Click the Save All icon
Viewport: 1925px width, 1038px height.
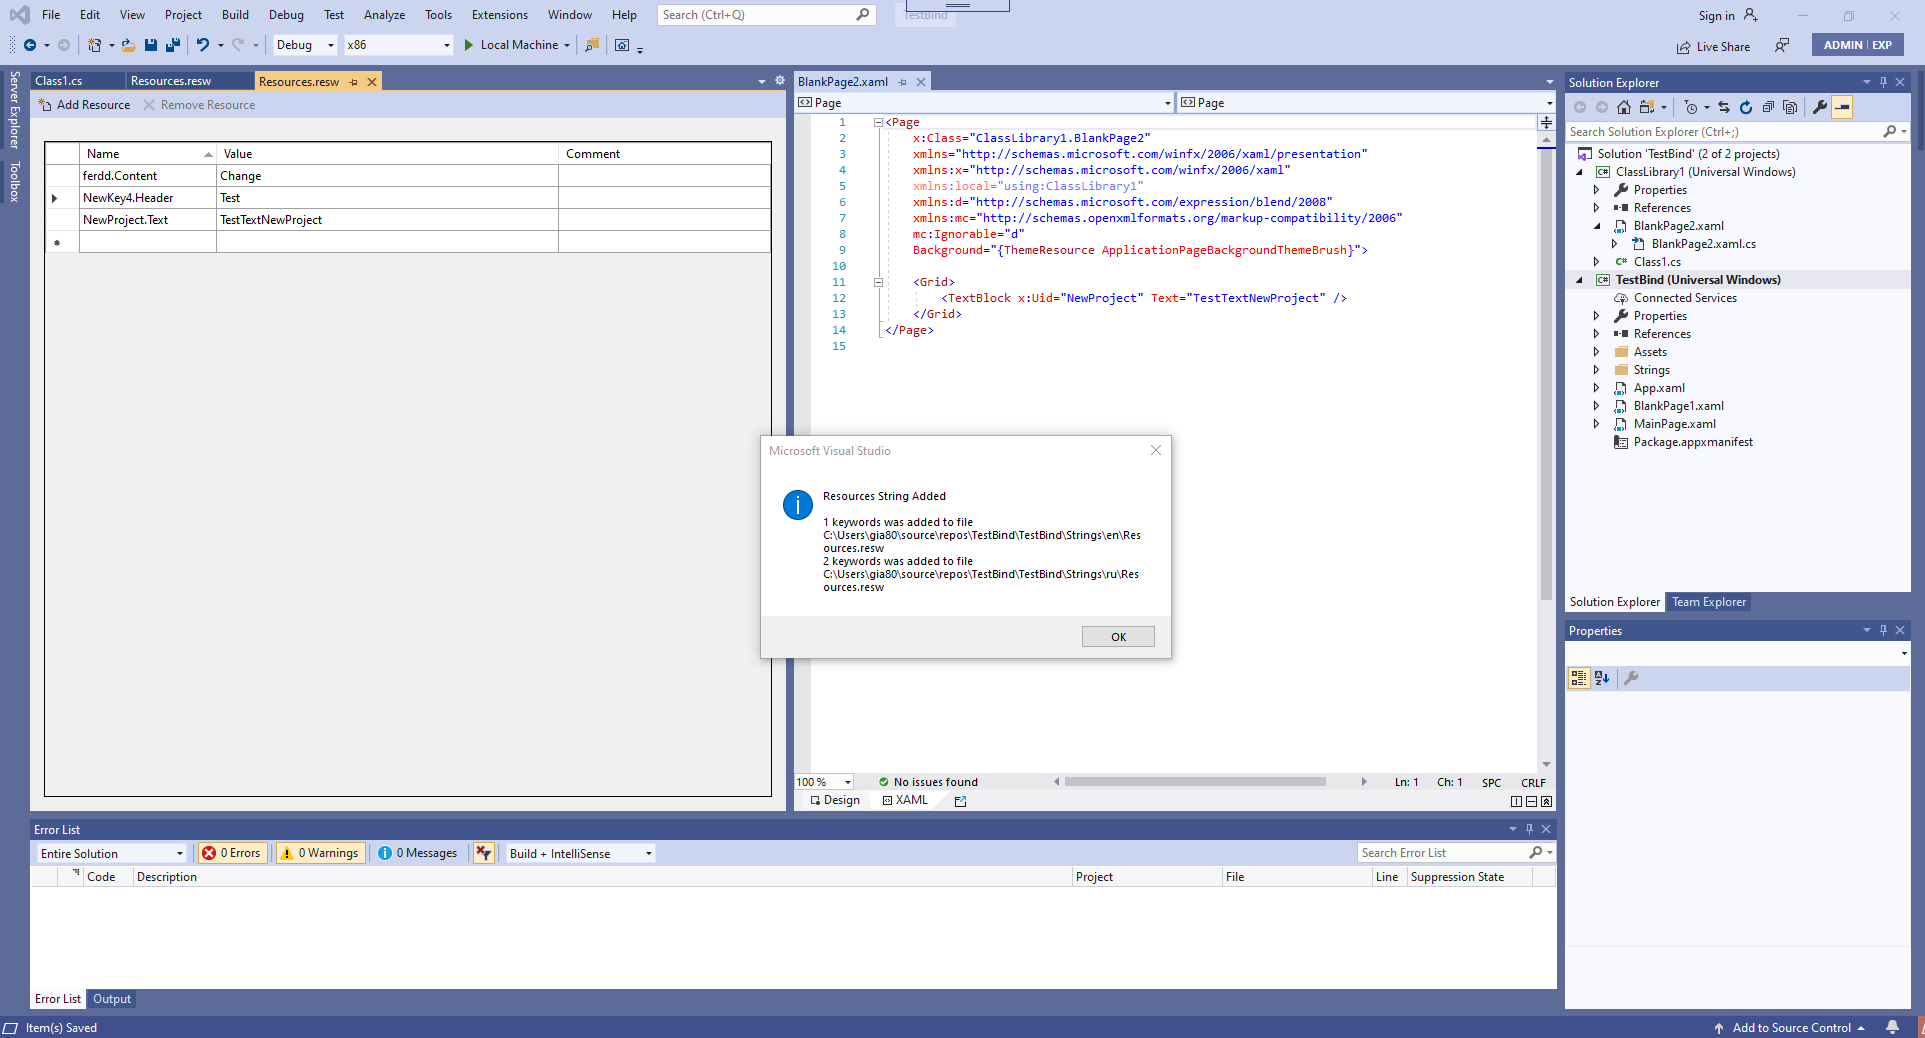[x=173, y=45]
